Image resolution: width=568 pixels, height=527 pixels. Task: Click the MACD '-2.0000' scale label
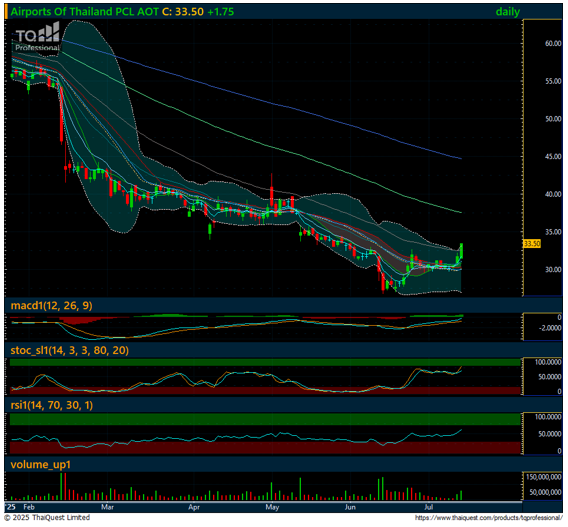pyautogui.click(x=550, y=328)
